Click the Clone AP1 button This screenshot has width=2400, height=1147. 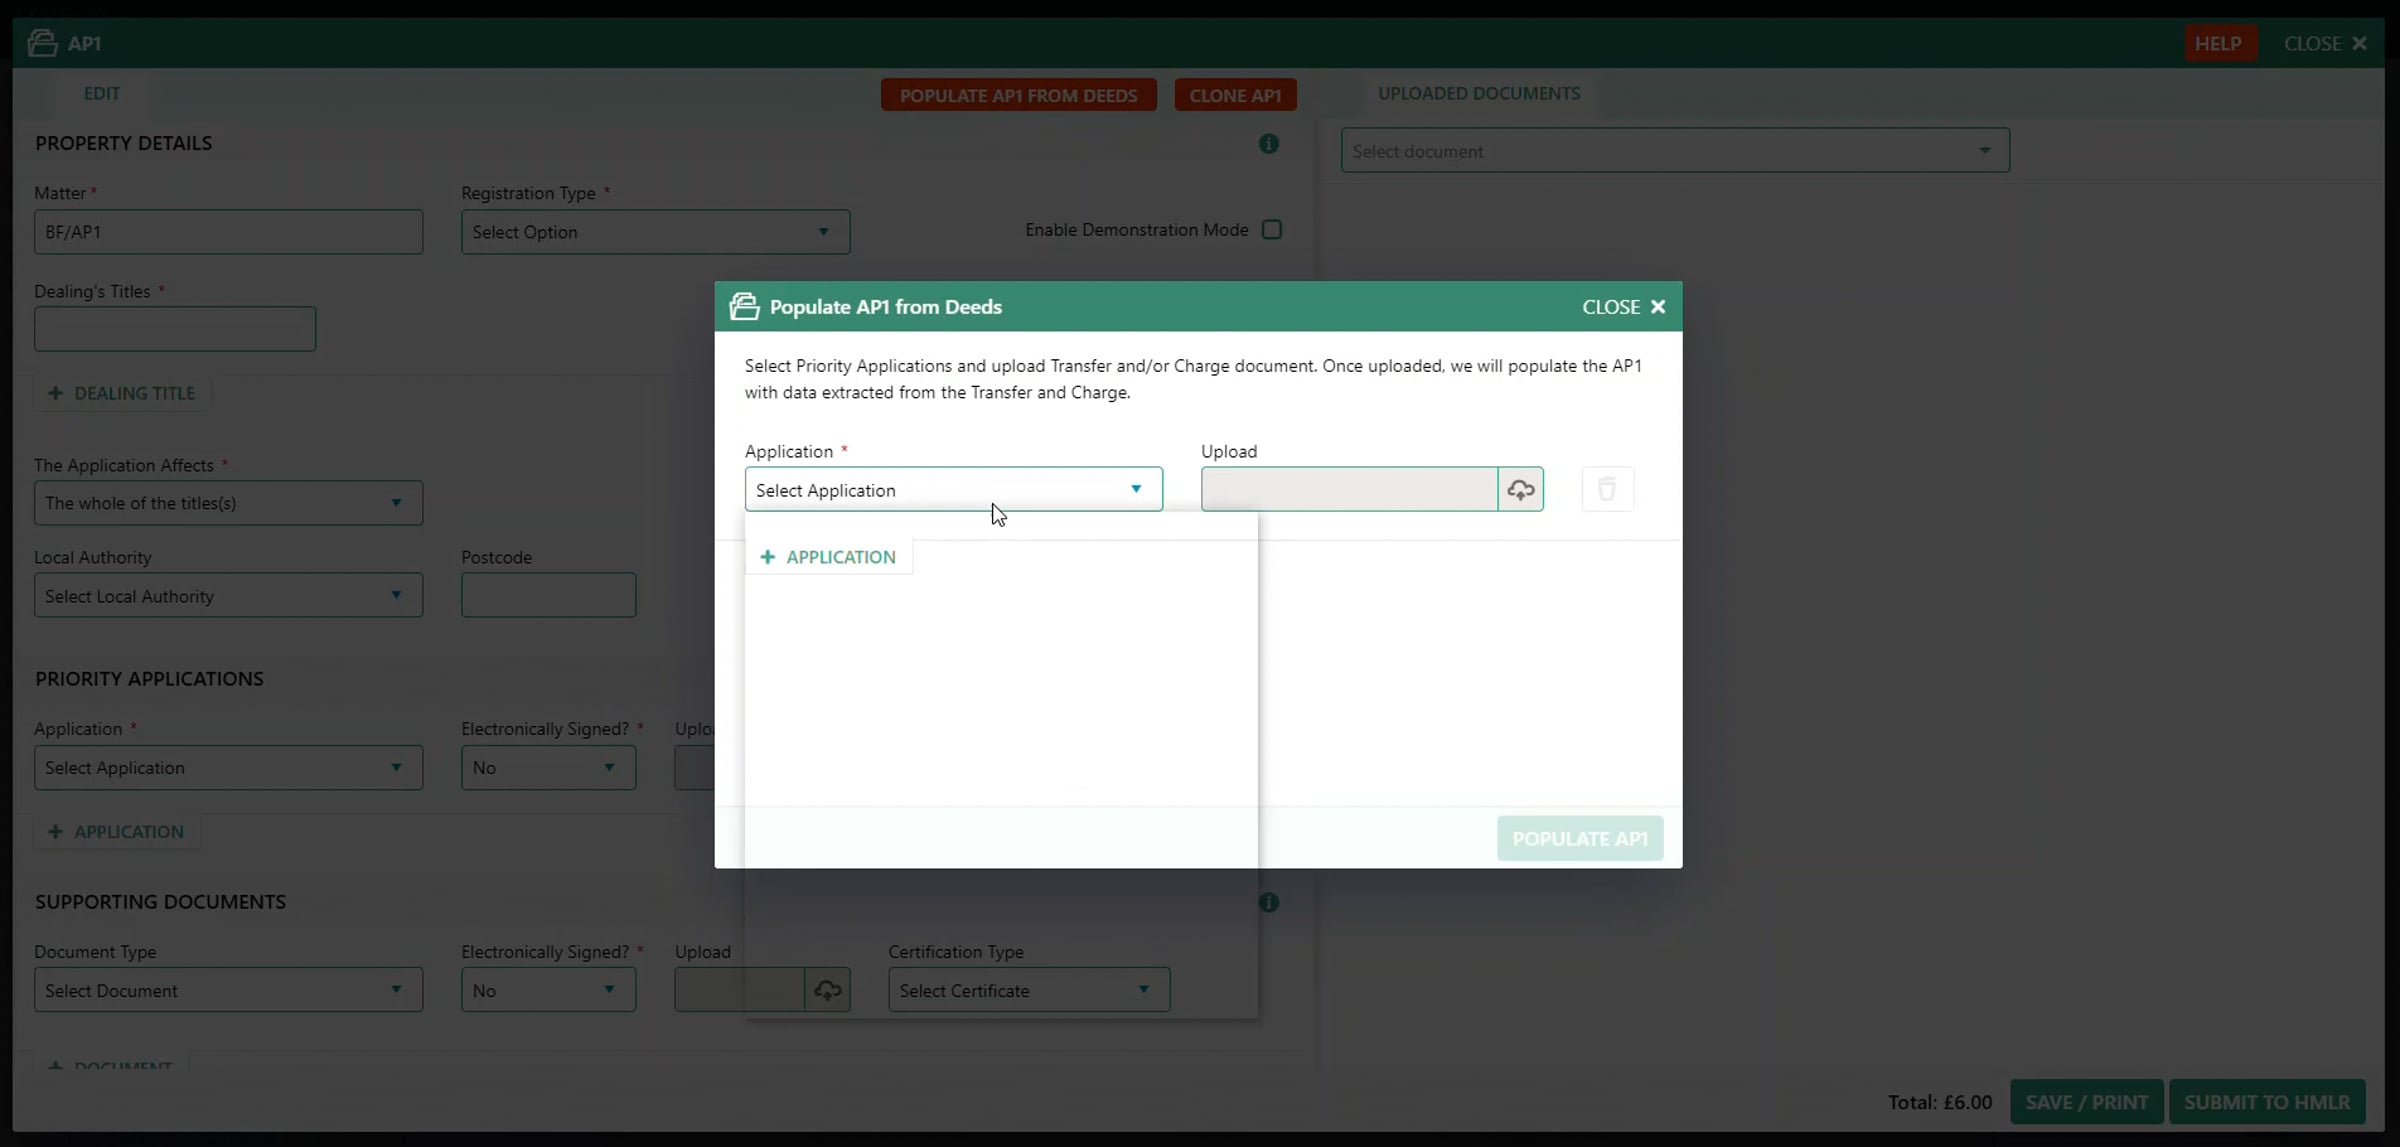1235,95
